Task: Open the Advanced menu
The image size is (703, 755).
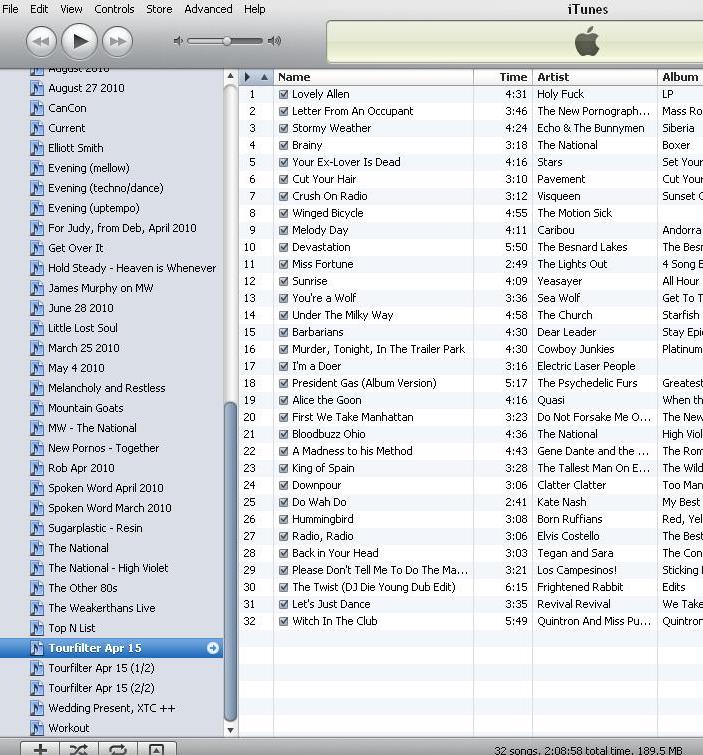Action: (x=208, y=9)
